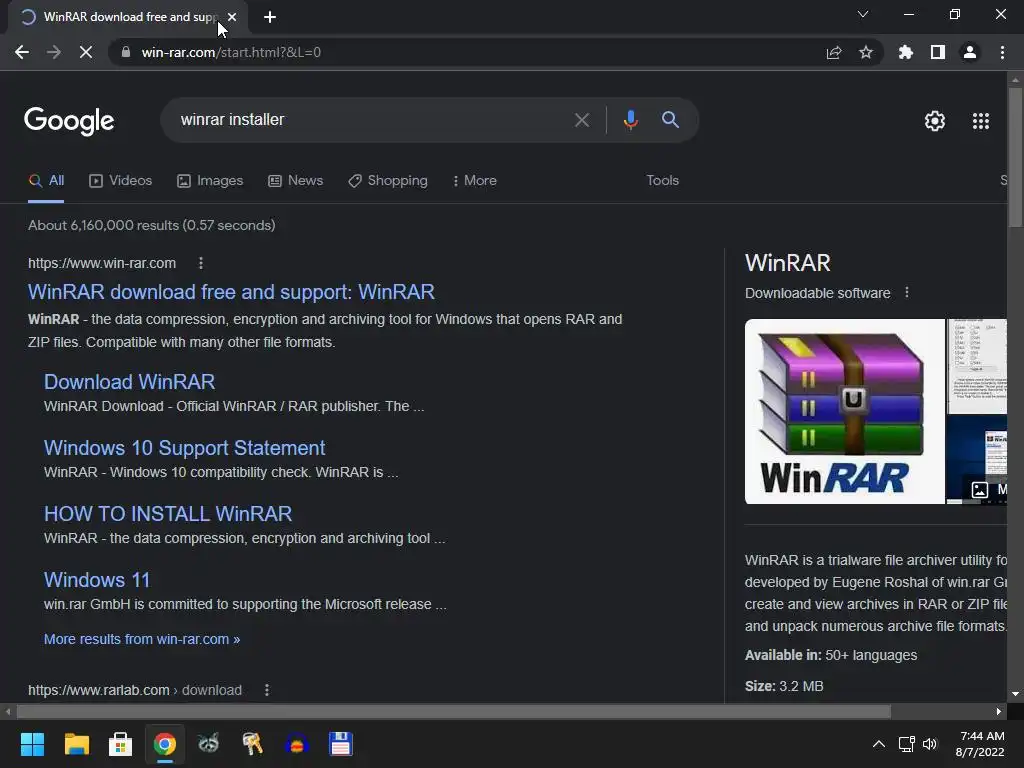The width and height of the screenshot is (1024, 768).
Task: Open the Chrome profile avatar
Action: pyautogui.click(x=970, y=52)
